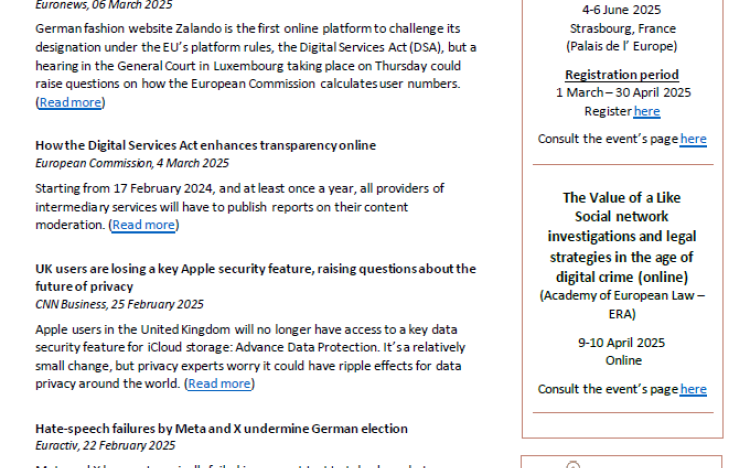Open the ERA online event page 'here' link
The width and height of the screenshot is (750, 468).
tap(693, 389)
